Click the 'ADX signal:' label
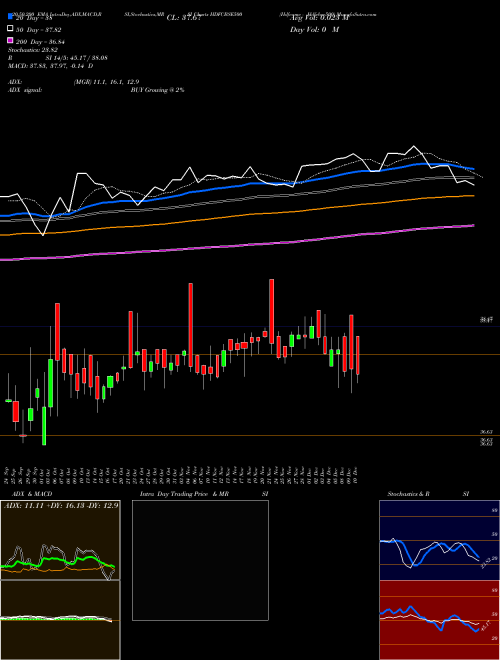 click(25, 90)
